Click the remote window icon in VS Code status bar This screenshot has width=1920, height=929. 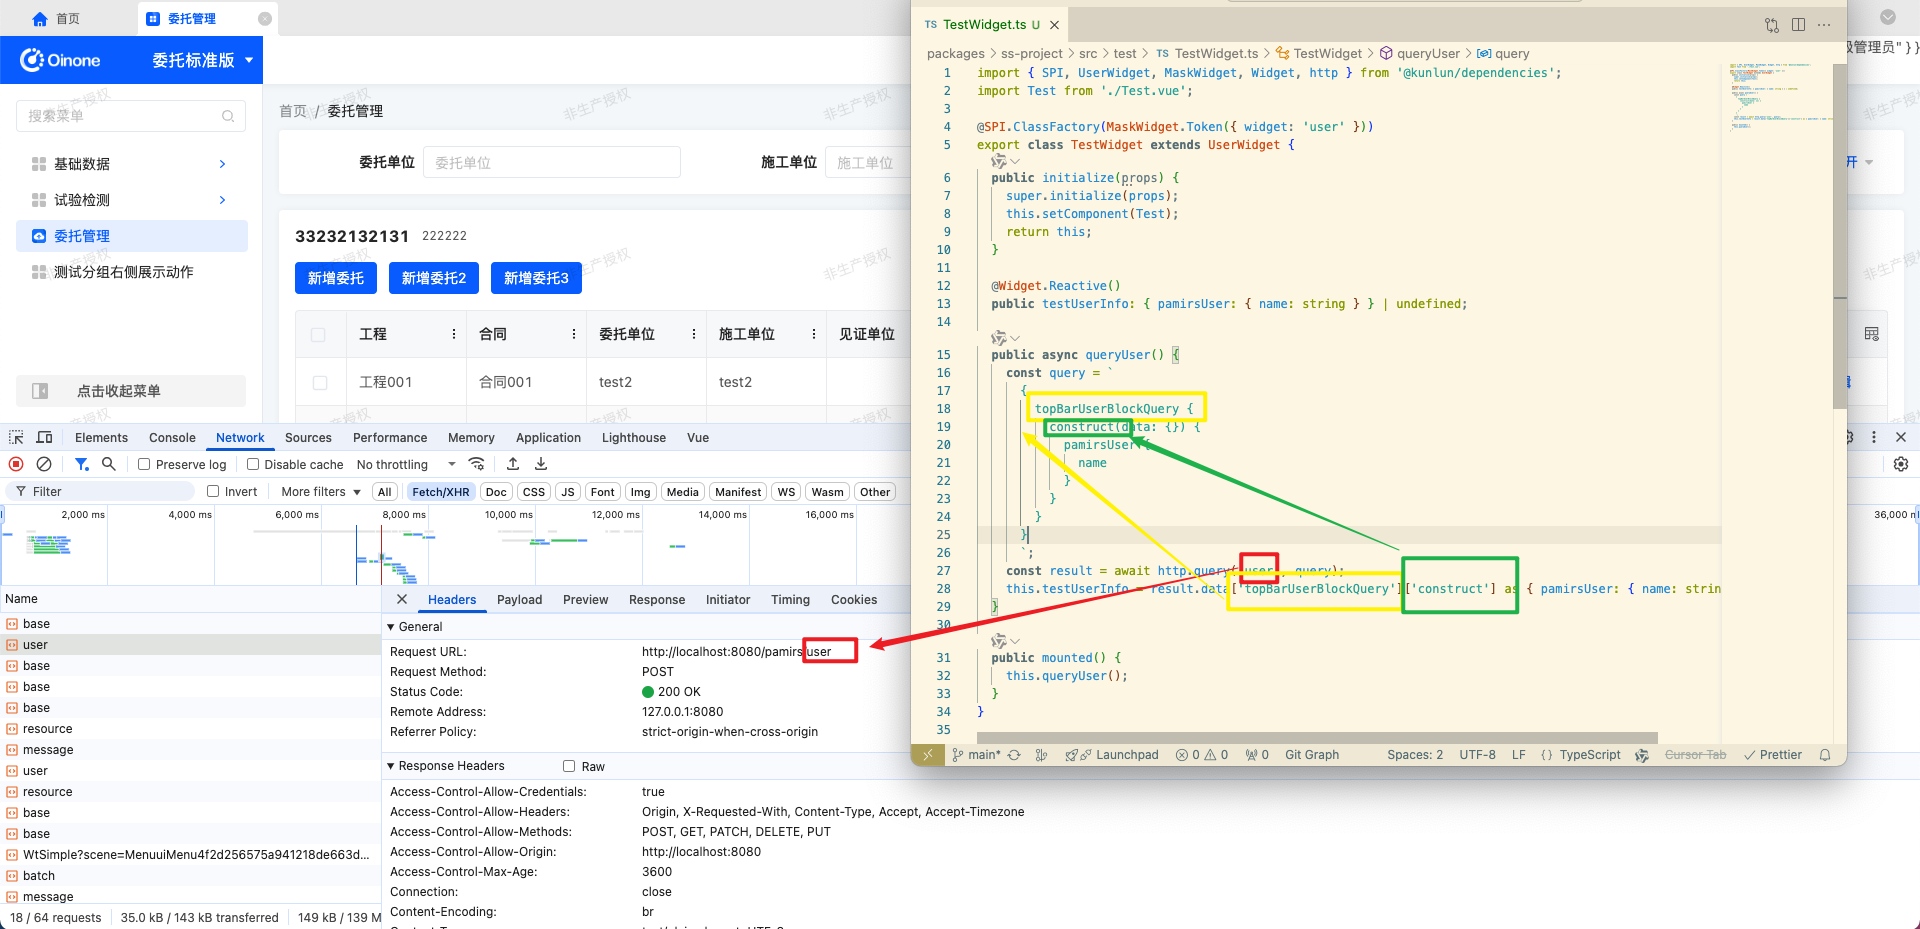(x=928, y=755)
